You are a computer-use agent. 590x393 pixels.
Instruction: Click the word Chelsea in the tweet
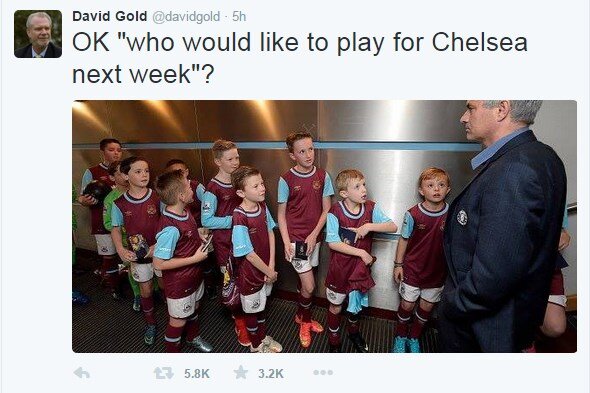pos(479,42)
